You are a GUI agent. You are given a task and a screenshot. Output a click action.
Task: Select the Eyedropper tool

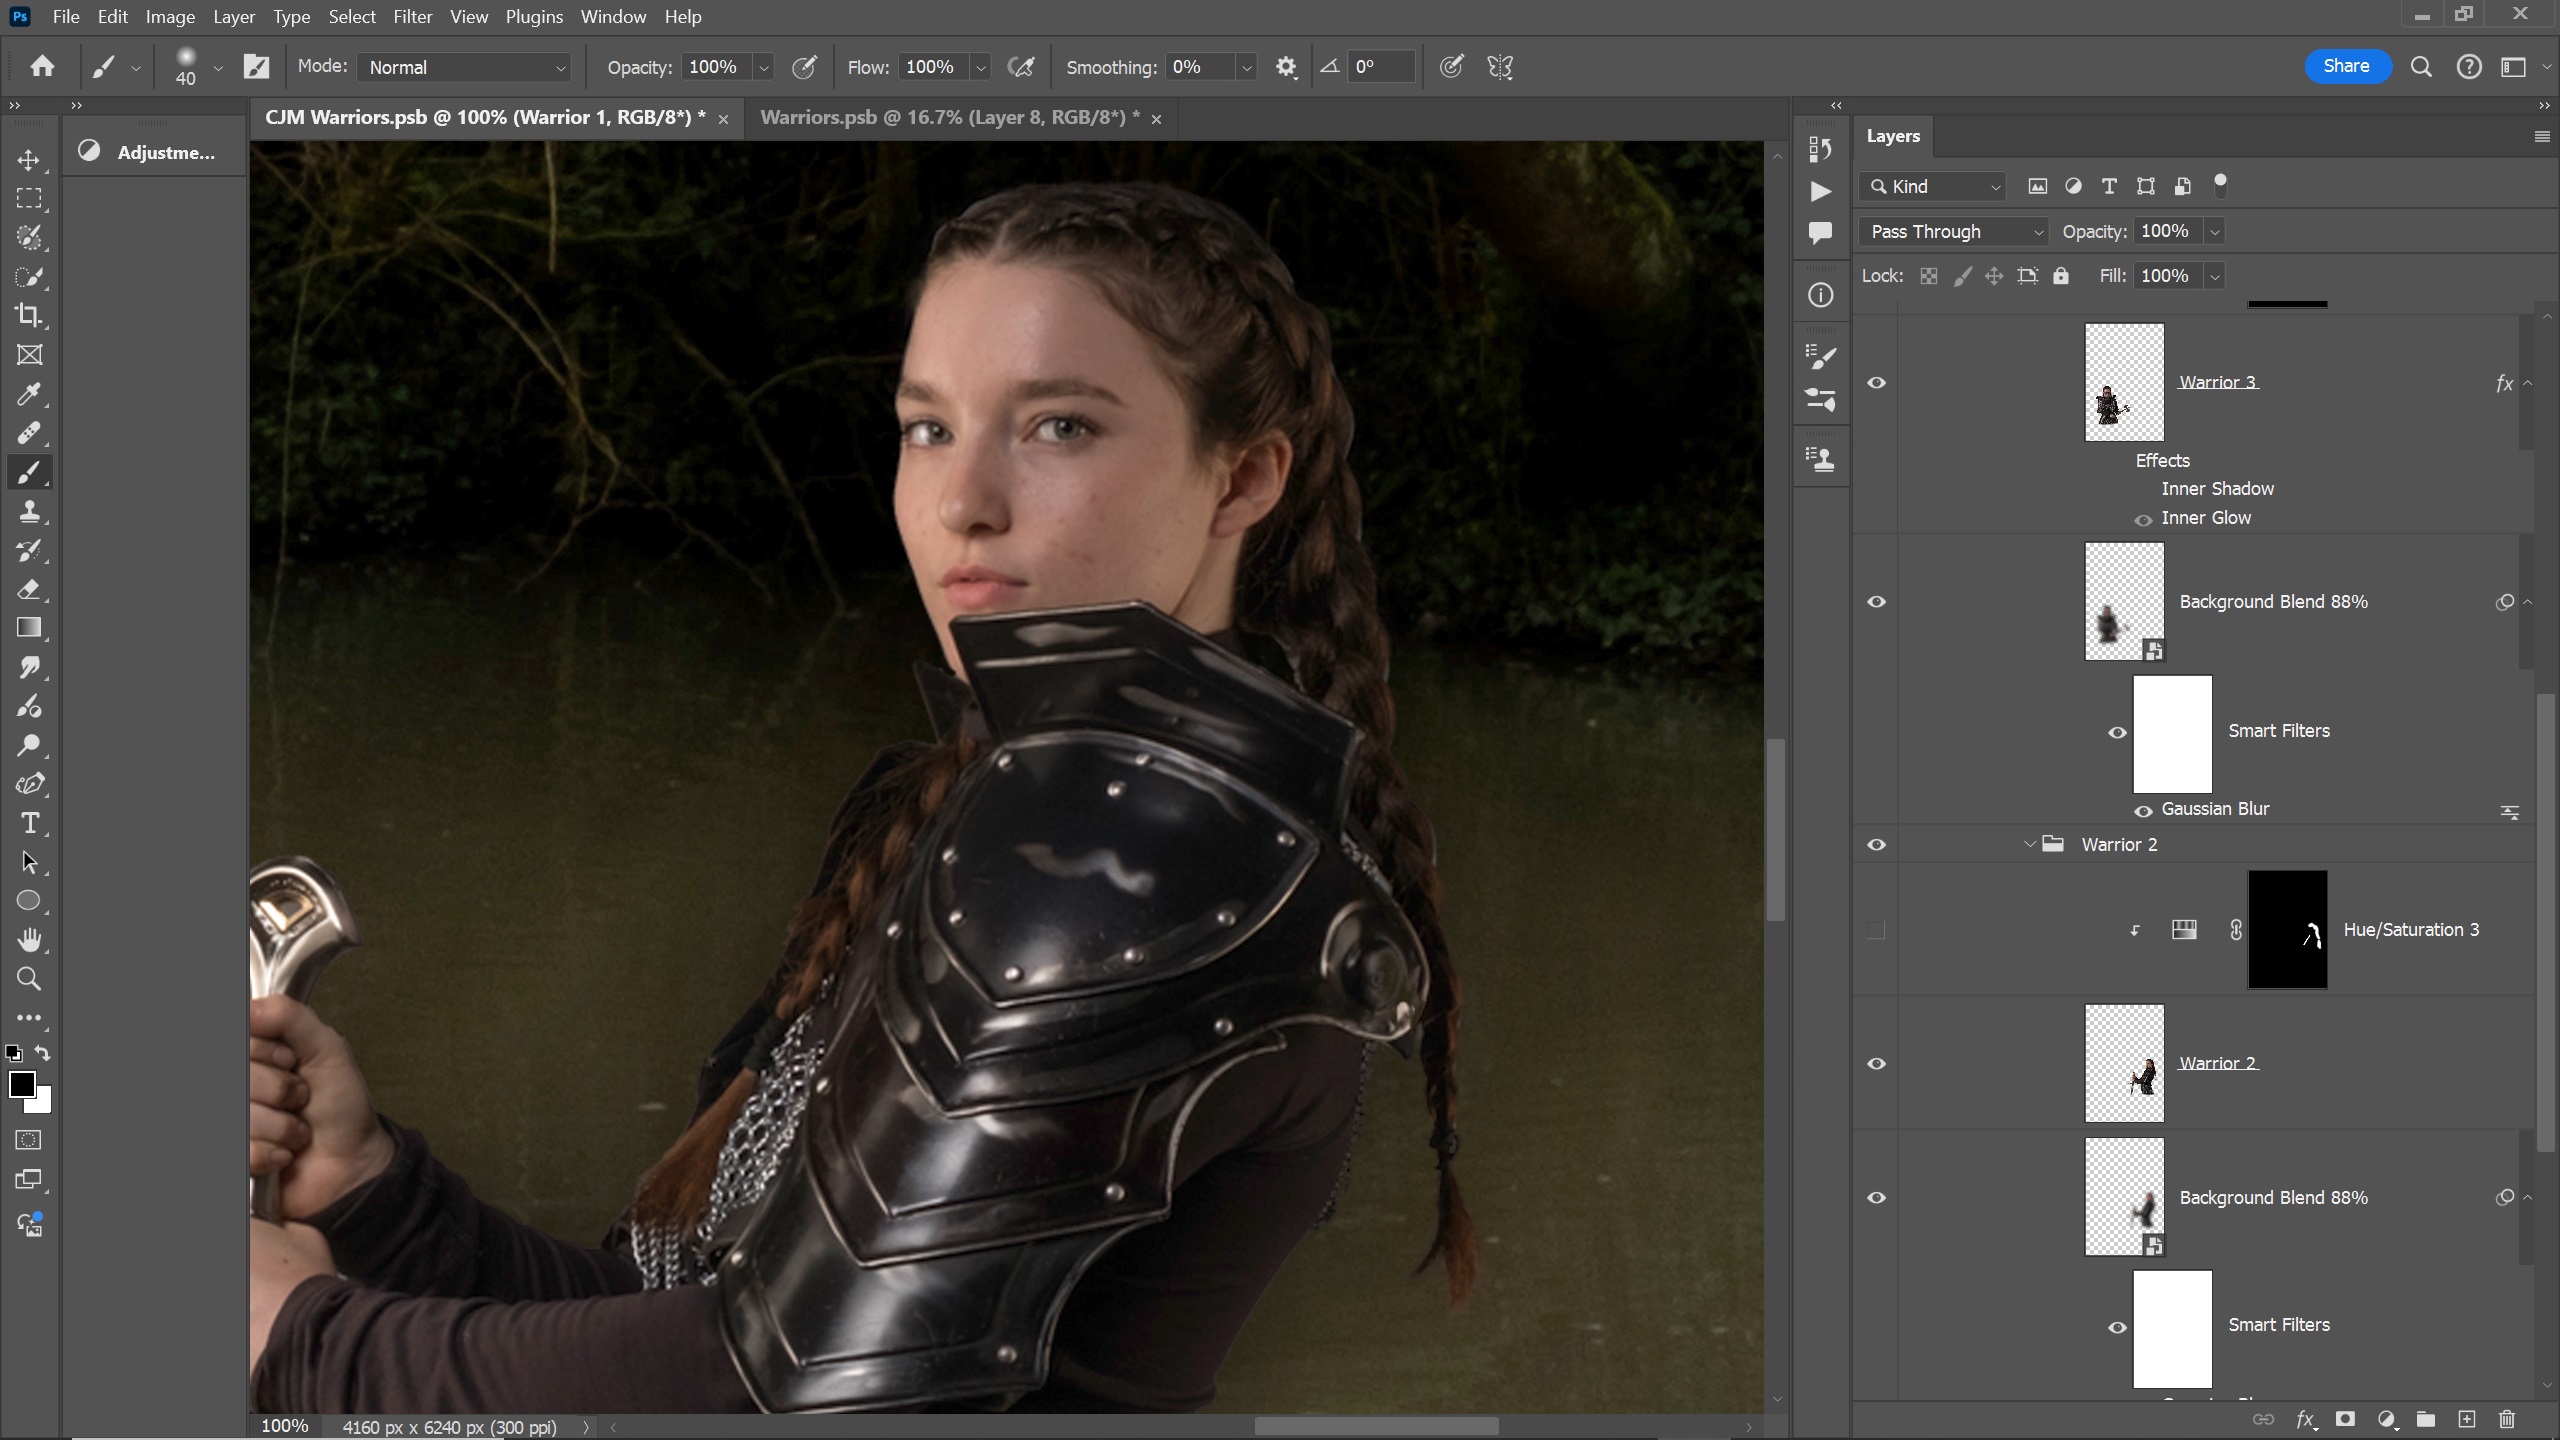pos(29,394)
